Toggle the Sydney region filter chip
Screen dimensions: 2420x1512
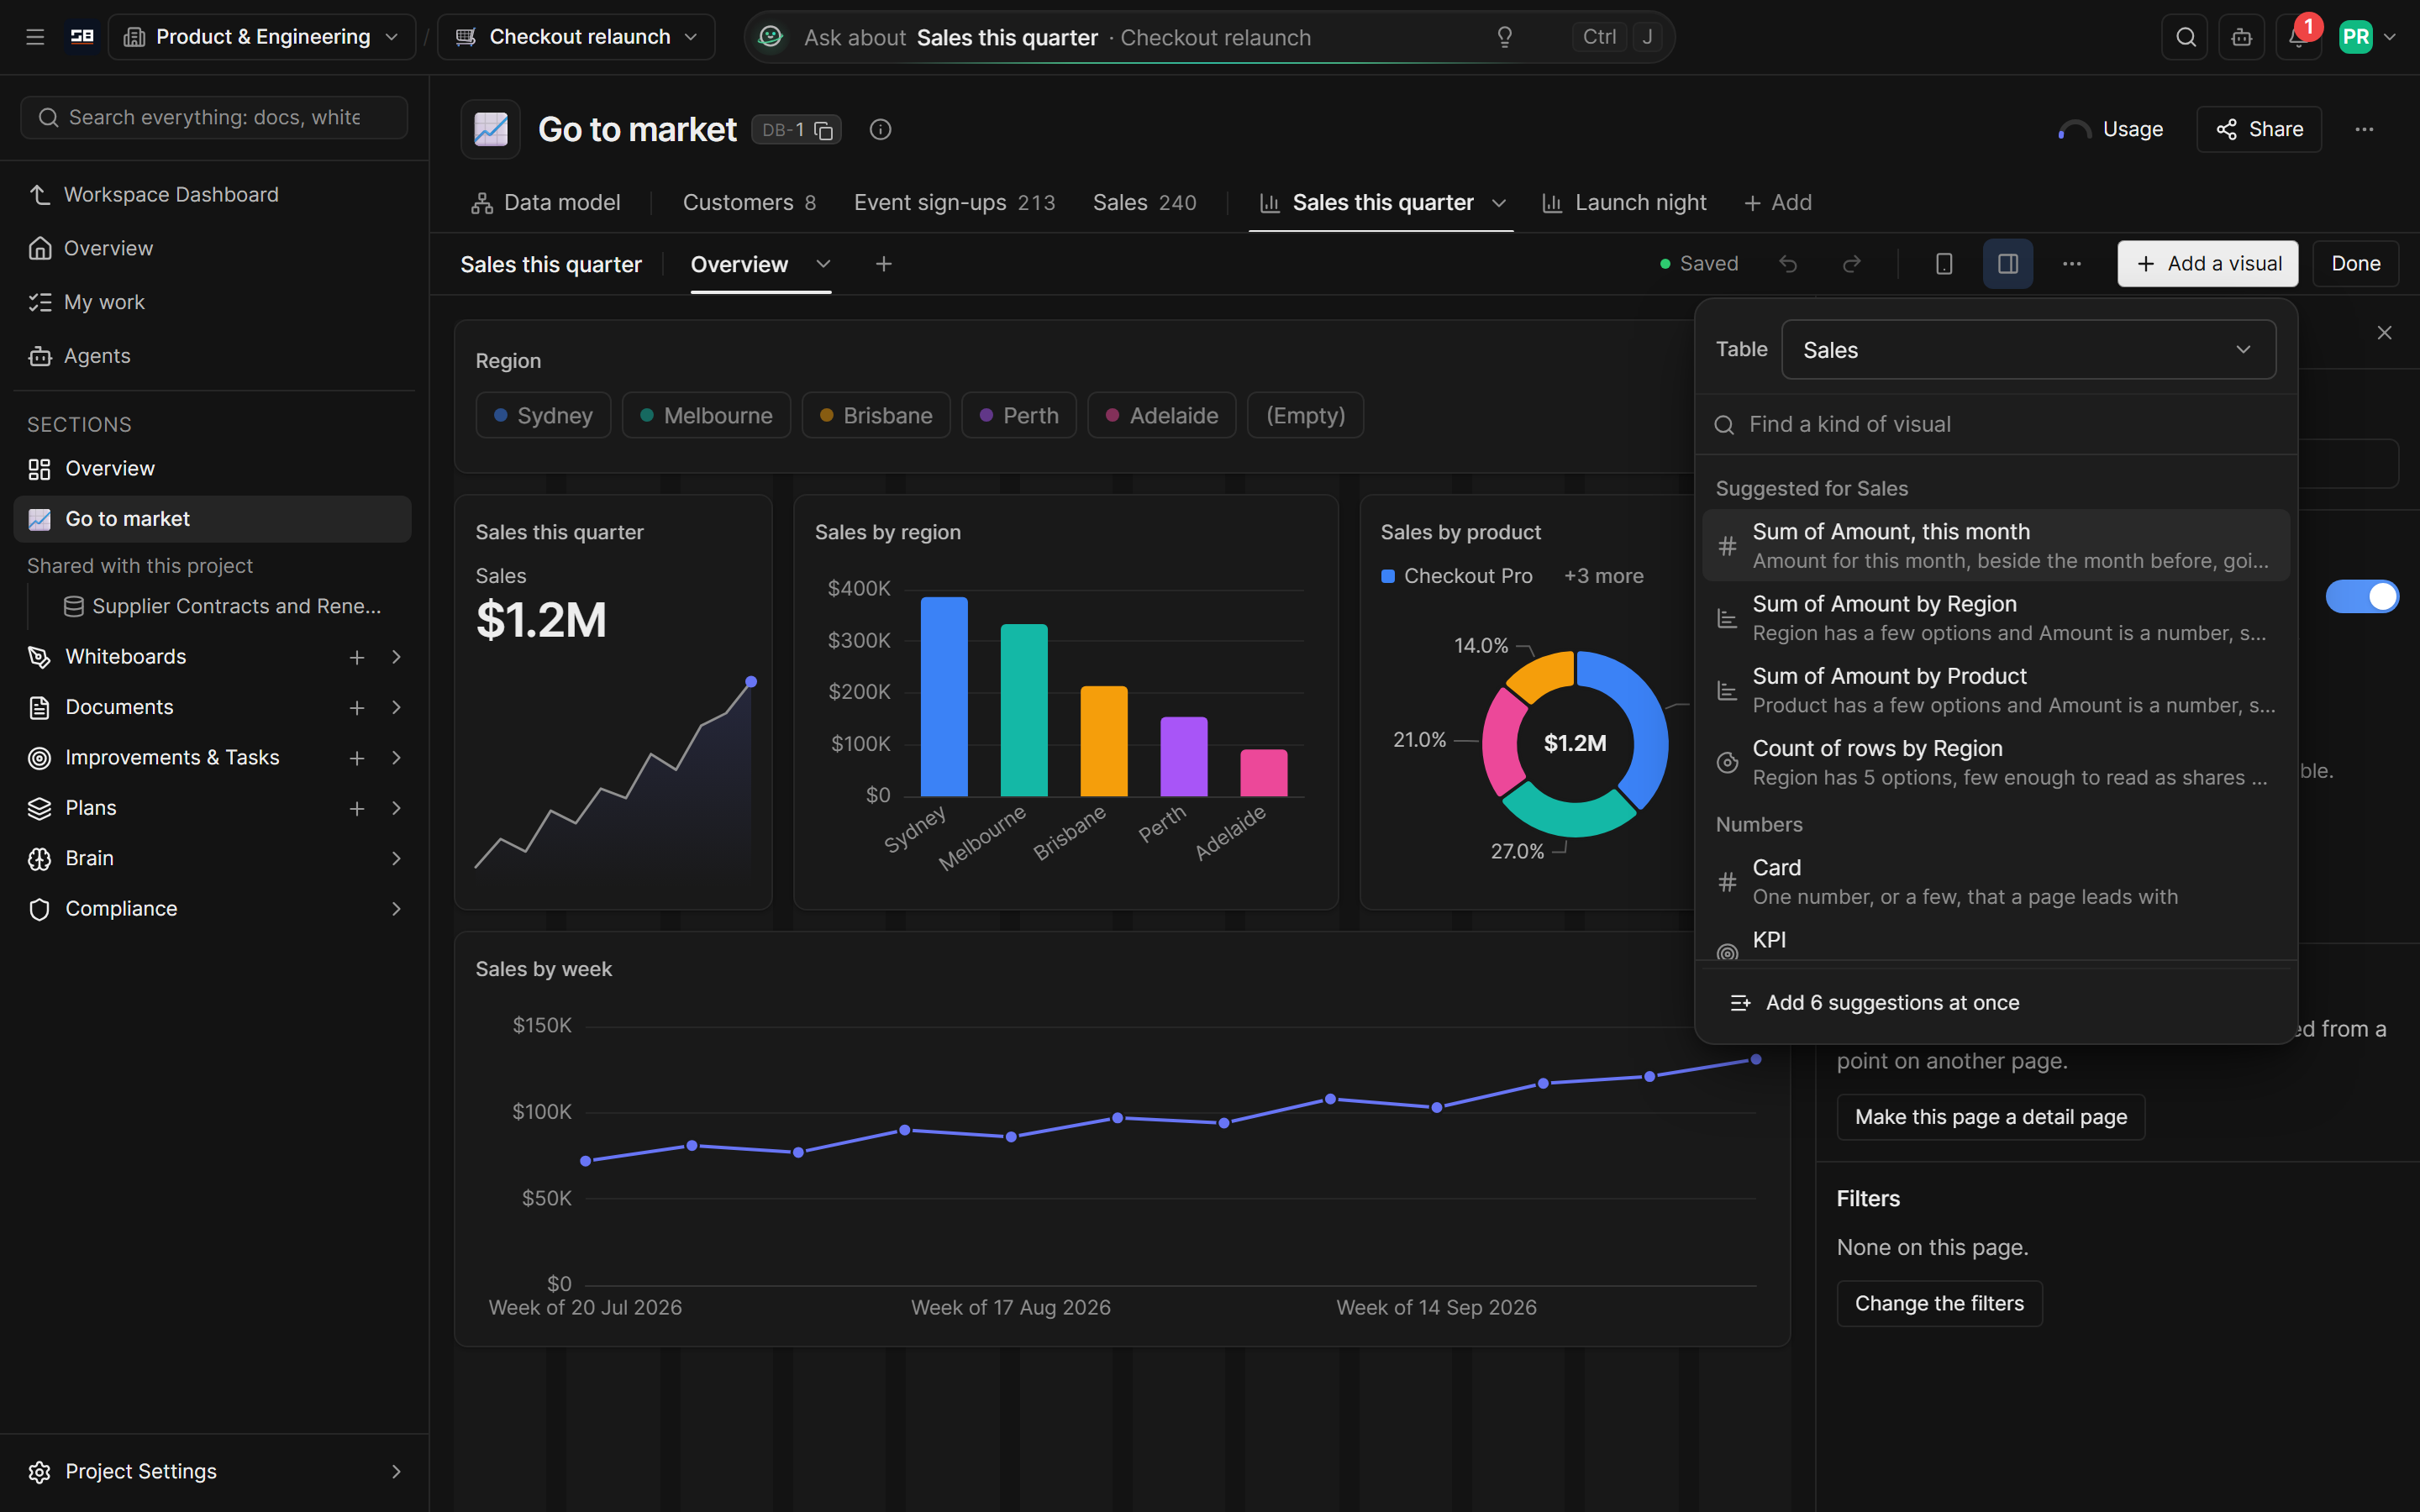point(543,415)
